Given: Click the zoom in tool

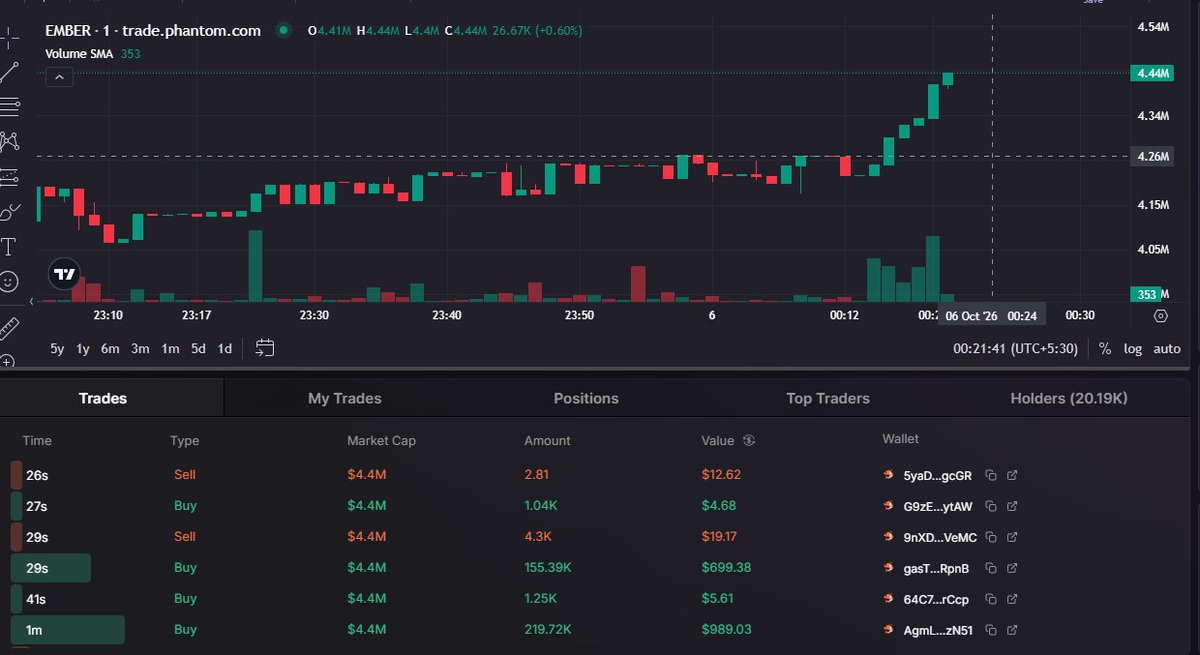Looking at the screenshot, I should coord(8,362).
